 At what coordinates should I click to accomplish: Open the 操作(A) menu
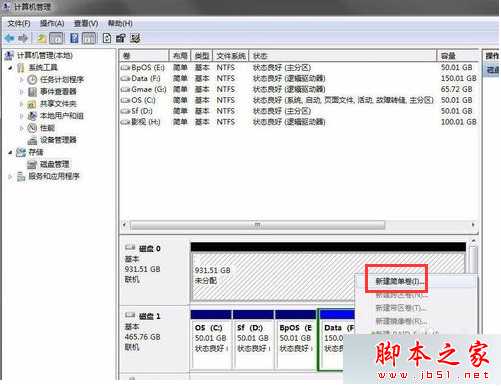pos(52,24)
